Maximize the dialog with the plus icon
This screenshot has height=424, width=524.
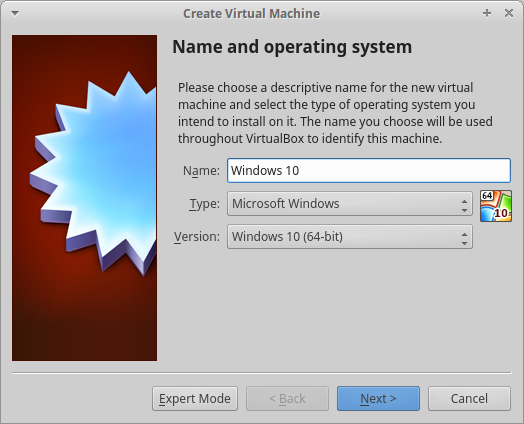click(x=487, y=13)
